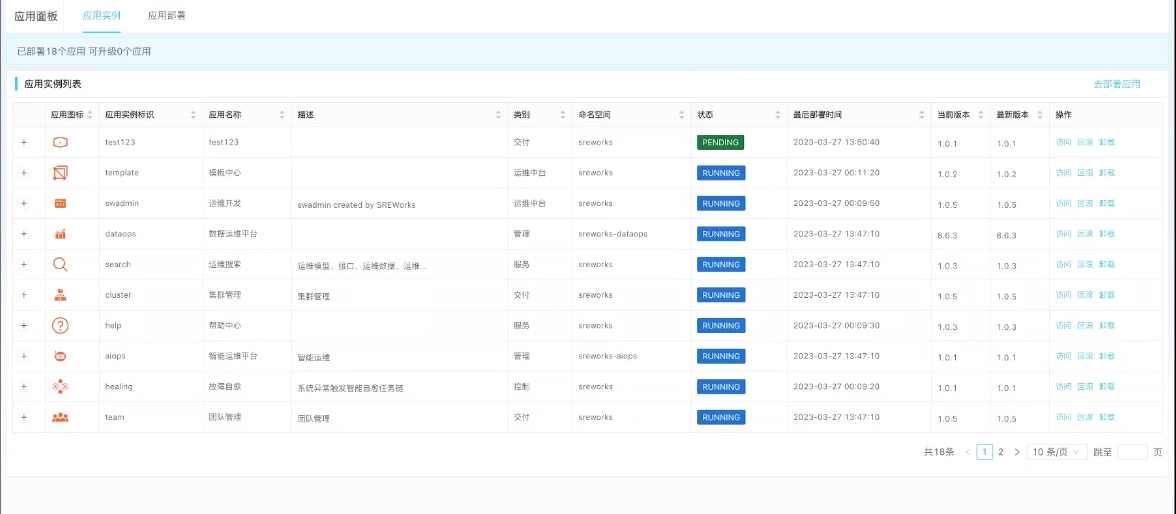Click 访问 for the template app

pos(1063,173)
